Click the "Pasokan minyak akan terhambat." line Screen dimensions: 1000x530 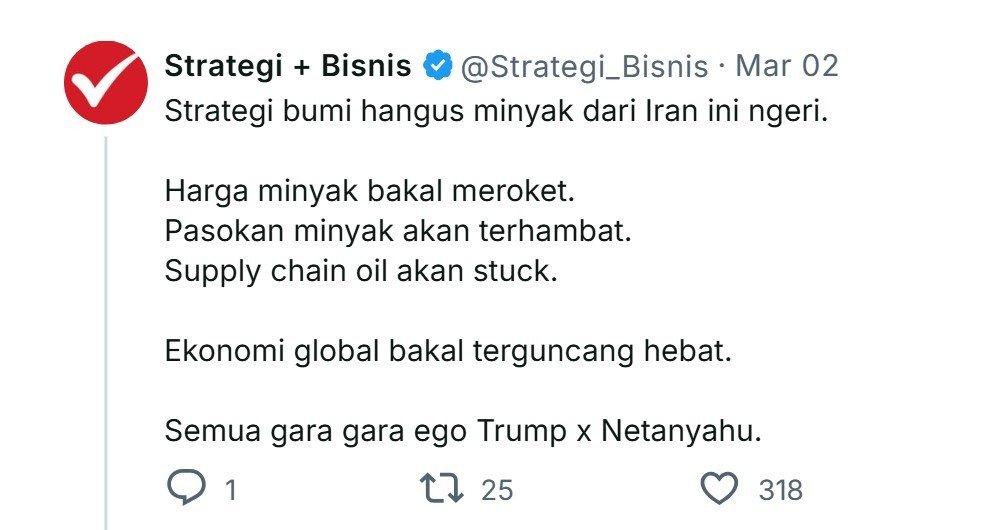tap(398, 230)
